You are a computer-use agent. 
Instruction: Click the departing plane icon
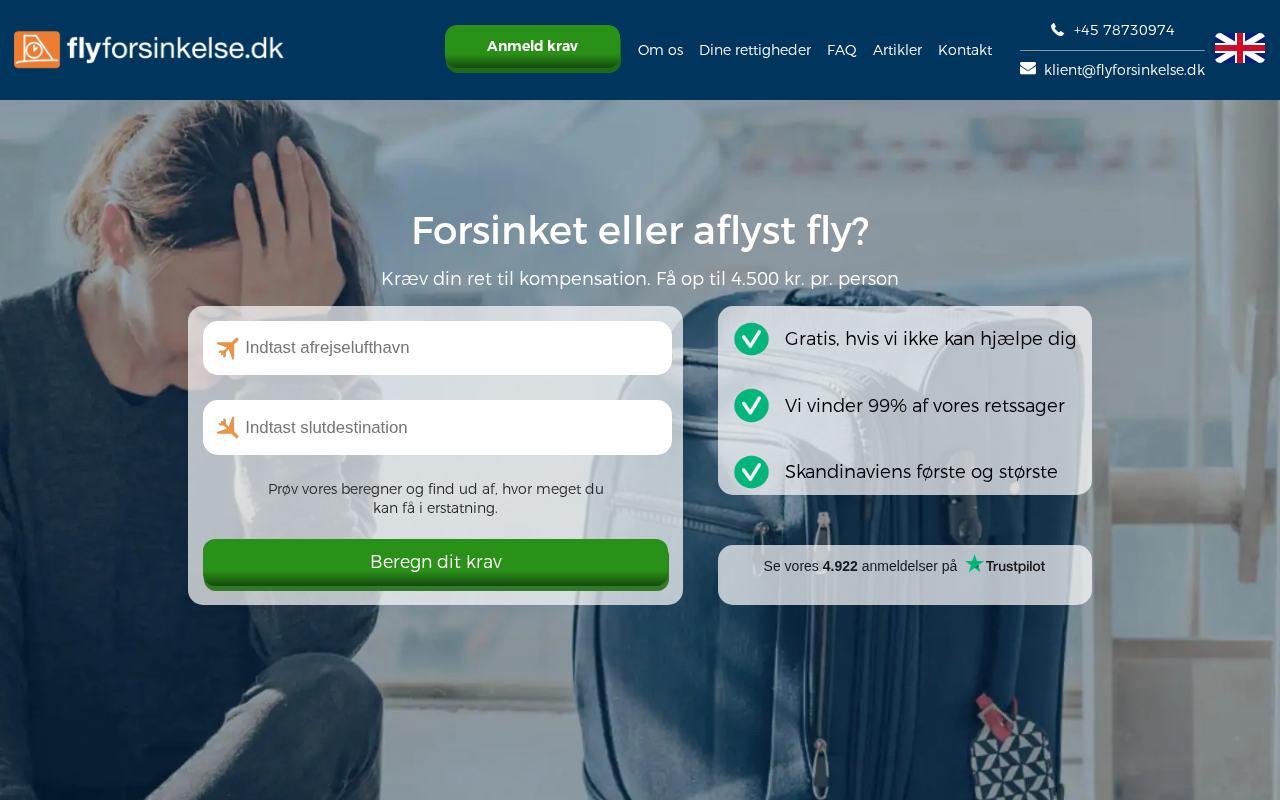tap(228, 348)
